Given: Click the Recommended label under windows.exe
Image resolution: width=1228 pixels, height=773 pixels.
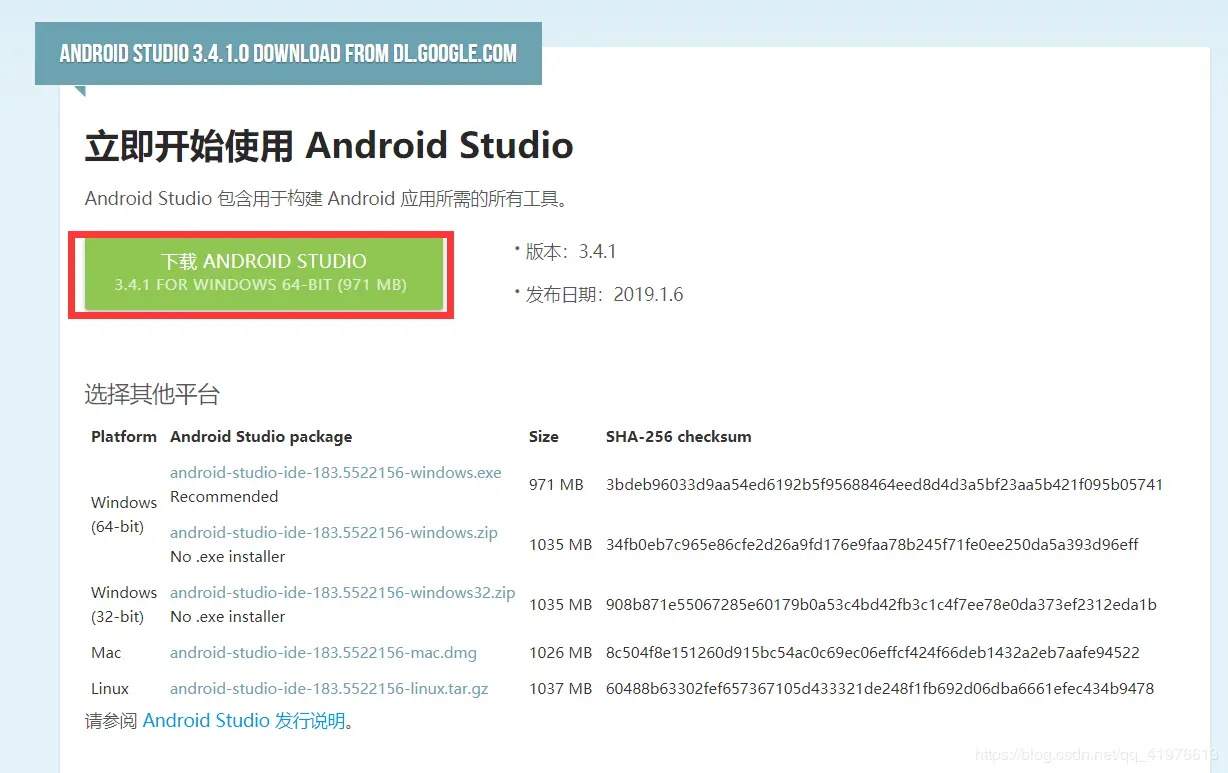Looking at the screenshot, I should (224, 496).
